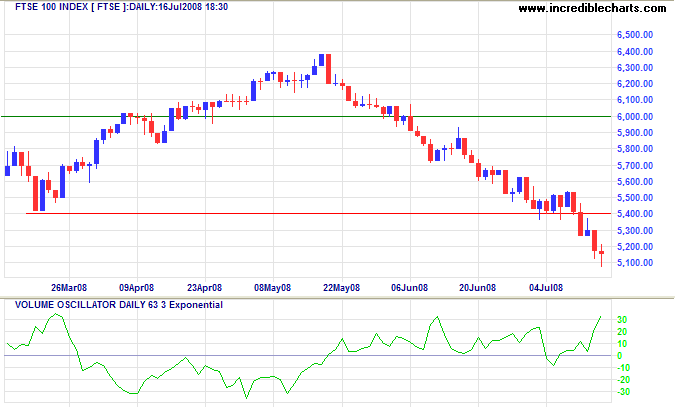Screen dimensions: 675x410
Task: Select the red 5,400 support line
Action: (x=319, y=213)
